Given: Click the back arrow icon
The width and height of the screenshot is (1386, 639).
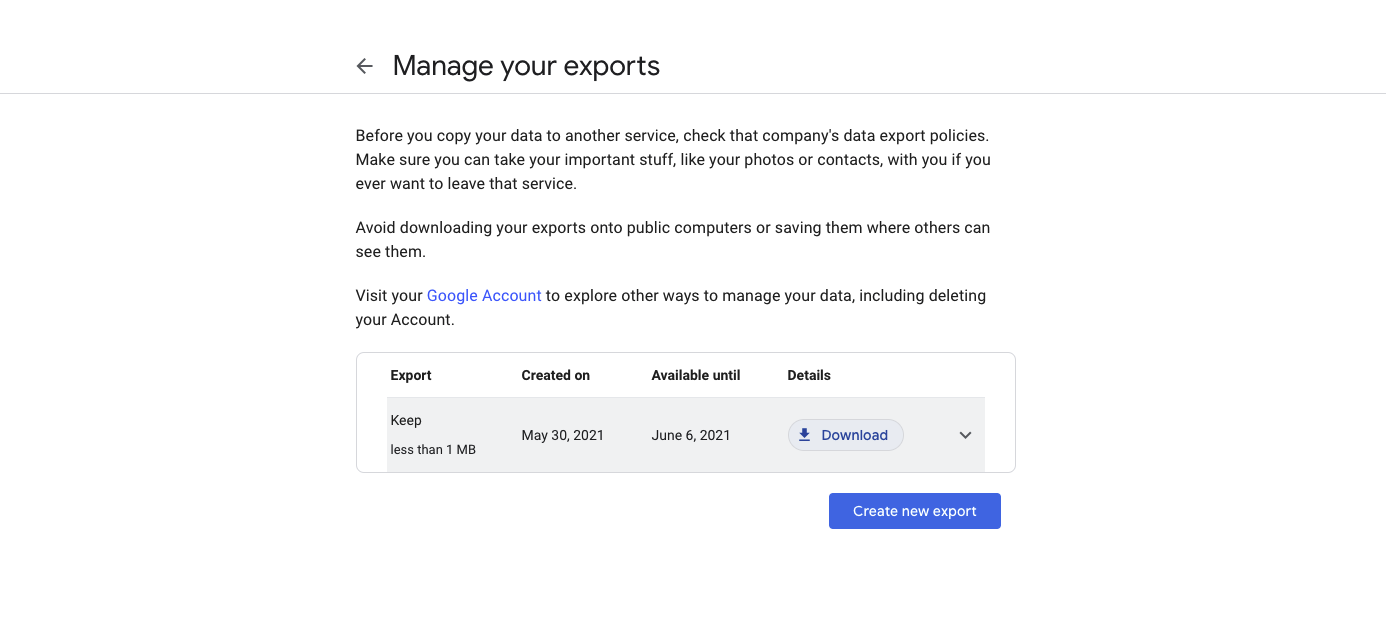Looking at the screenshot, I should (x=365, y=66).
